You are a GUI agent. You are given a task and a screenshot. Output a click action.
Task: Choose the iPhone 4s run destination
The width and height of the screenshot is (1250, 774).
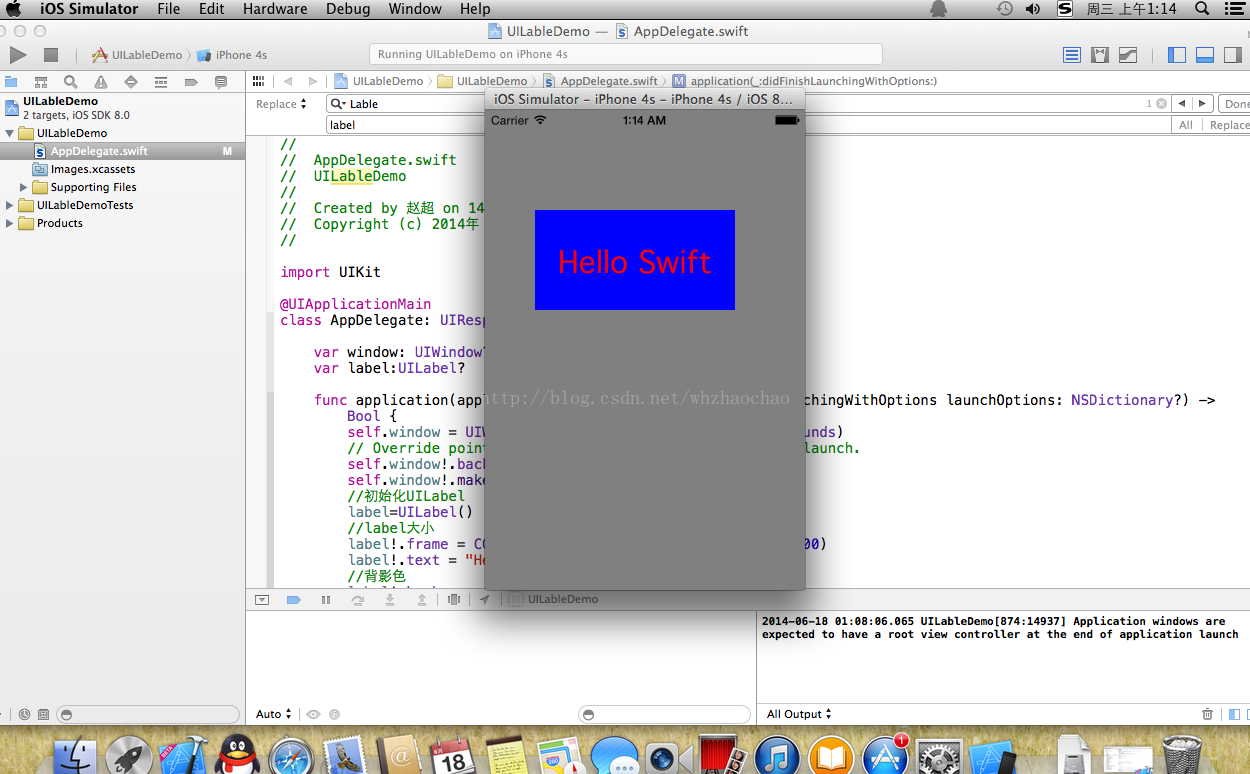point(232,55)
